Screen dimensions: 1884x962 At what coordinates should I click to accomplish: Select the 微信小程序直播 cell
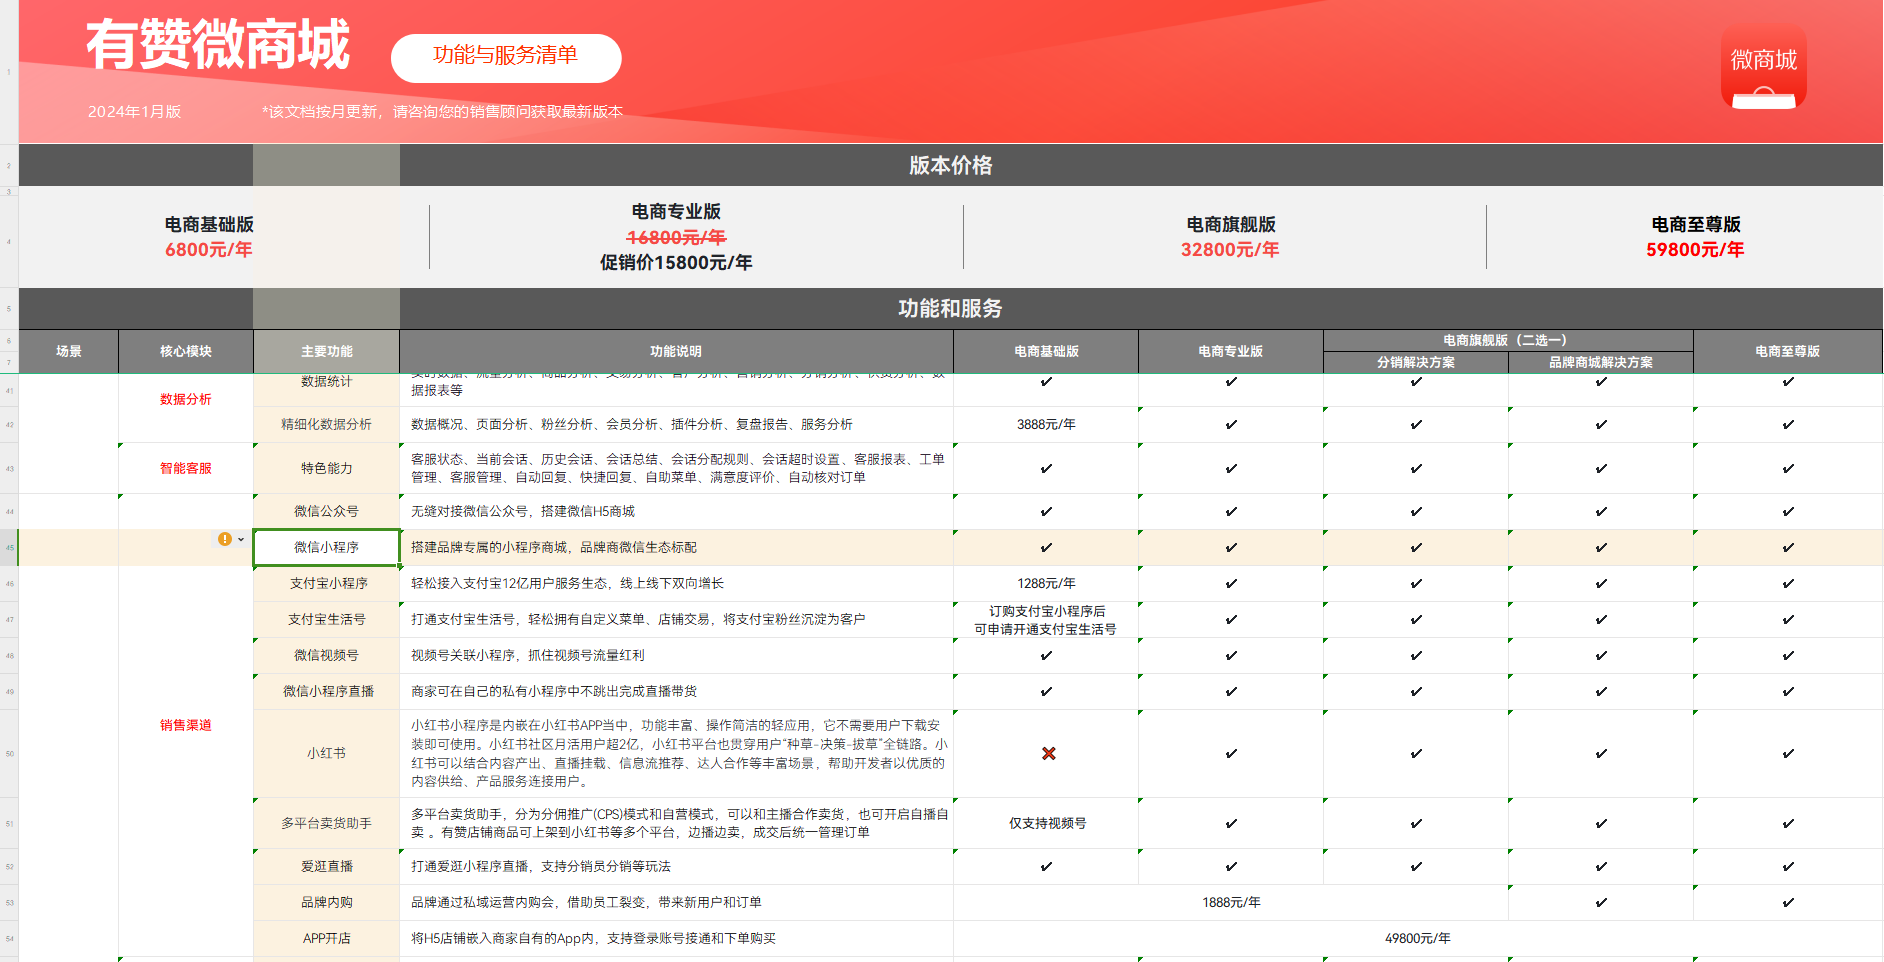pos(327,691)
